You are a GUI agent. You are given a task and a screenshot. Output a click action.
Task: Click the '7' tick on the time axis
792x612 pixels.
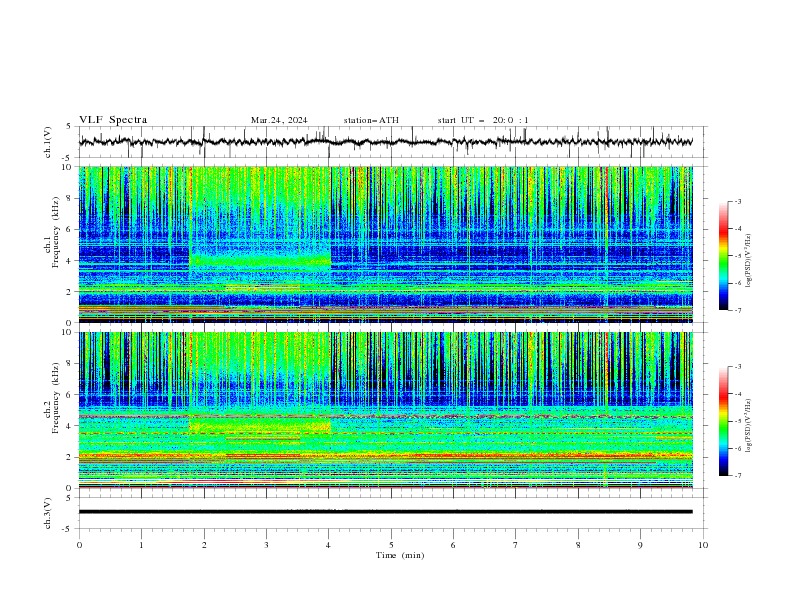[x=516, y=545]
